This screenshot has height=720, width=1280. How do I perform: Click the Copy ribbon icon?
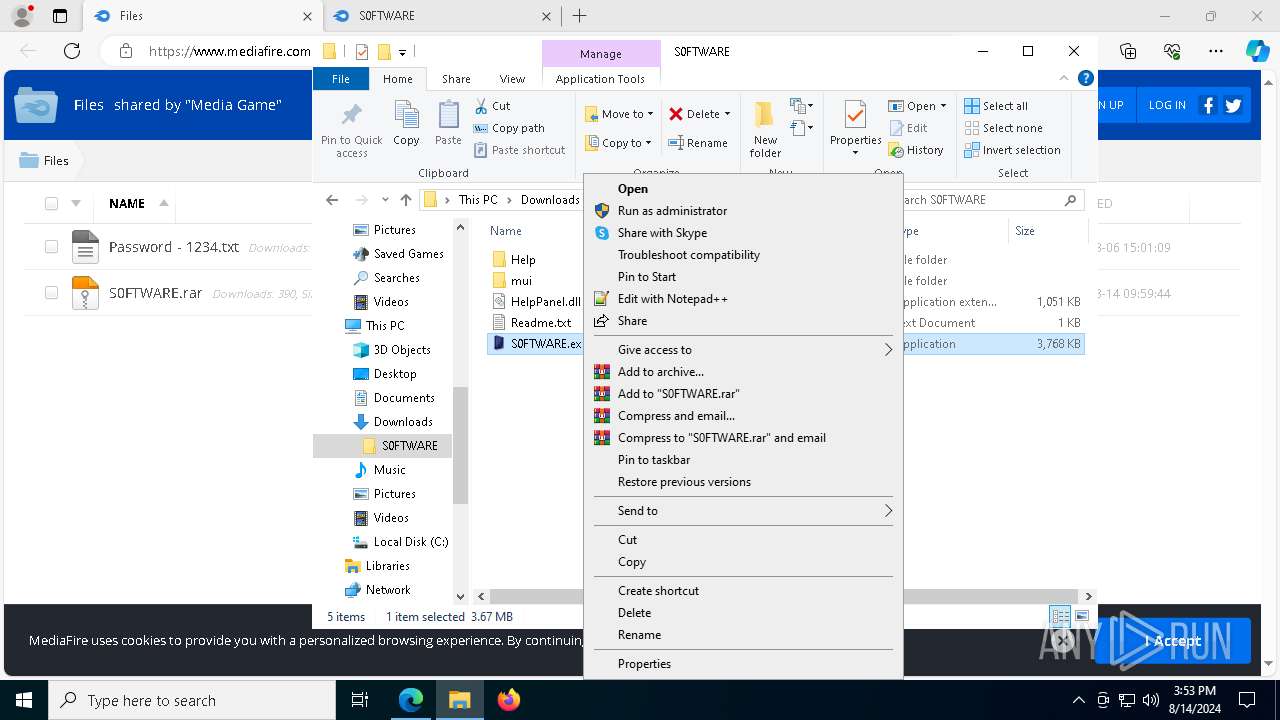pyautogui.click(x=406, y=116)
